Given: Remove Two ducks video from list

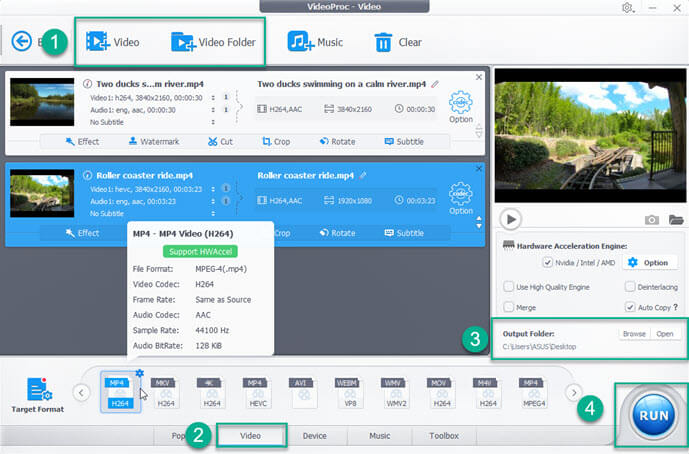Looking at the screenshot, I should 479,77.
